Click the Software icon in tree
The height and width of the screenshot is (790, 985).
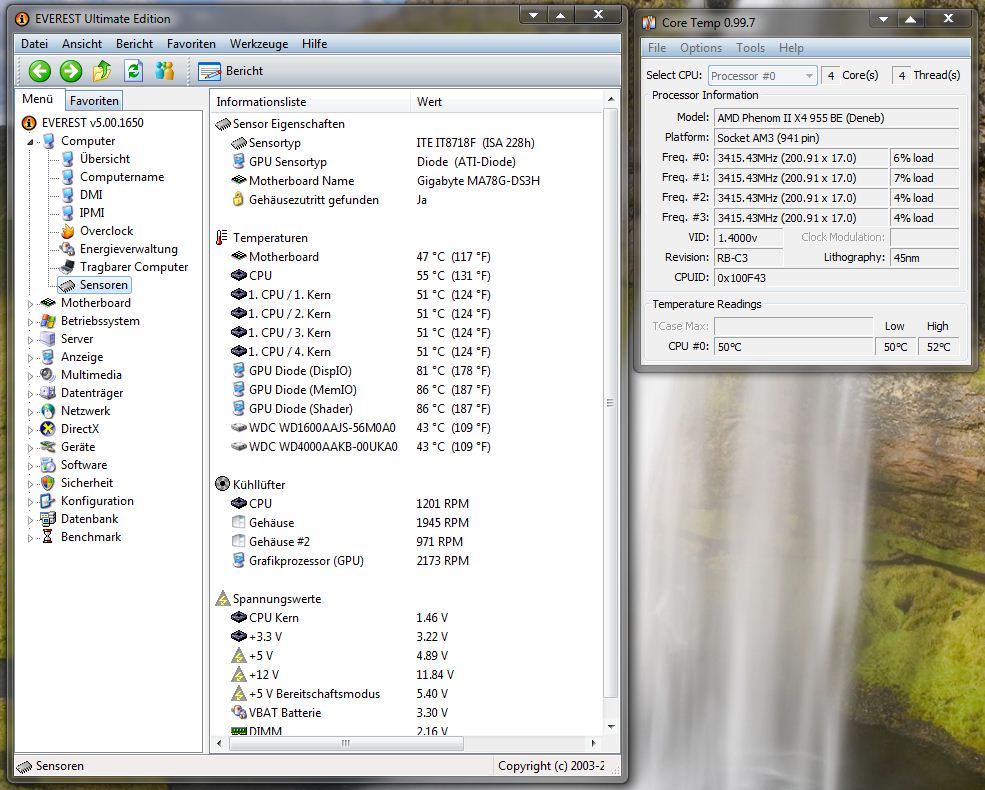[x=48, y=465]
